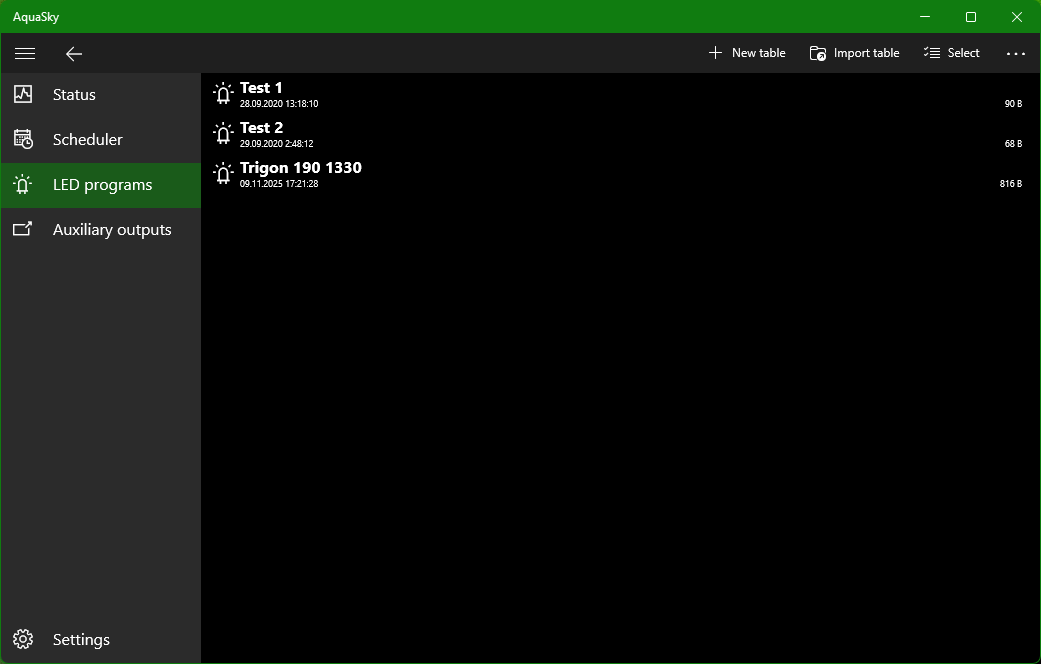Click the Status chart icon
Screen dimensions: 1041x664
[x=23, y=94]
